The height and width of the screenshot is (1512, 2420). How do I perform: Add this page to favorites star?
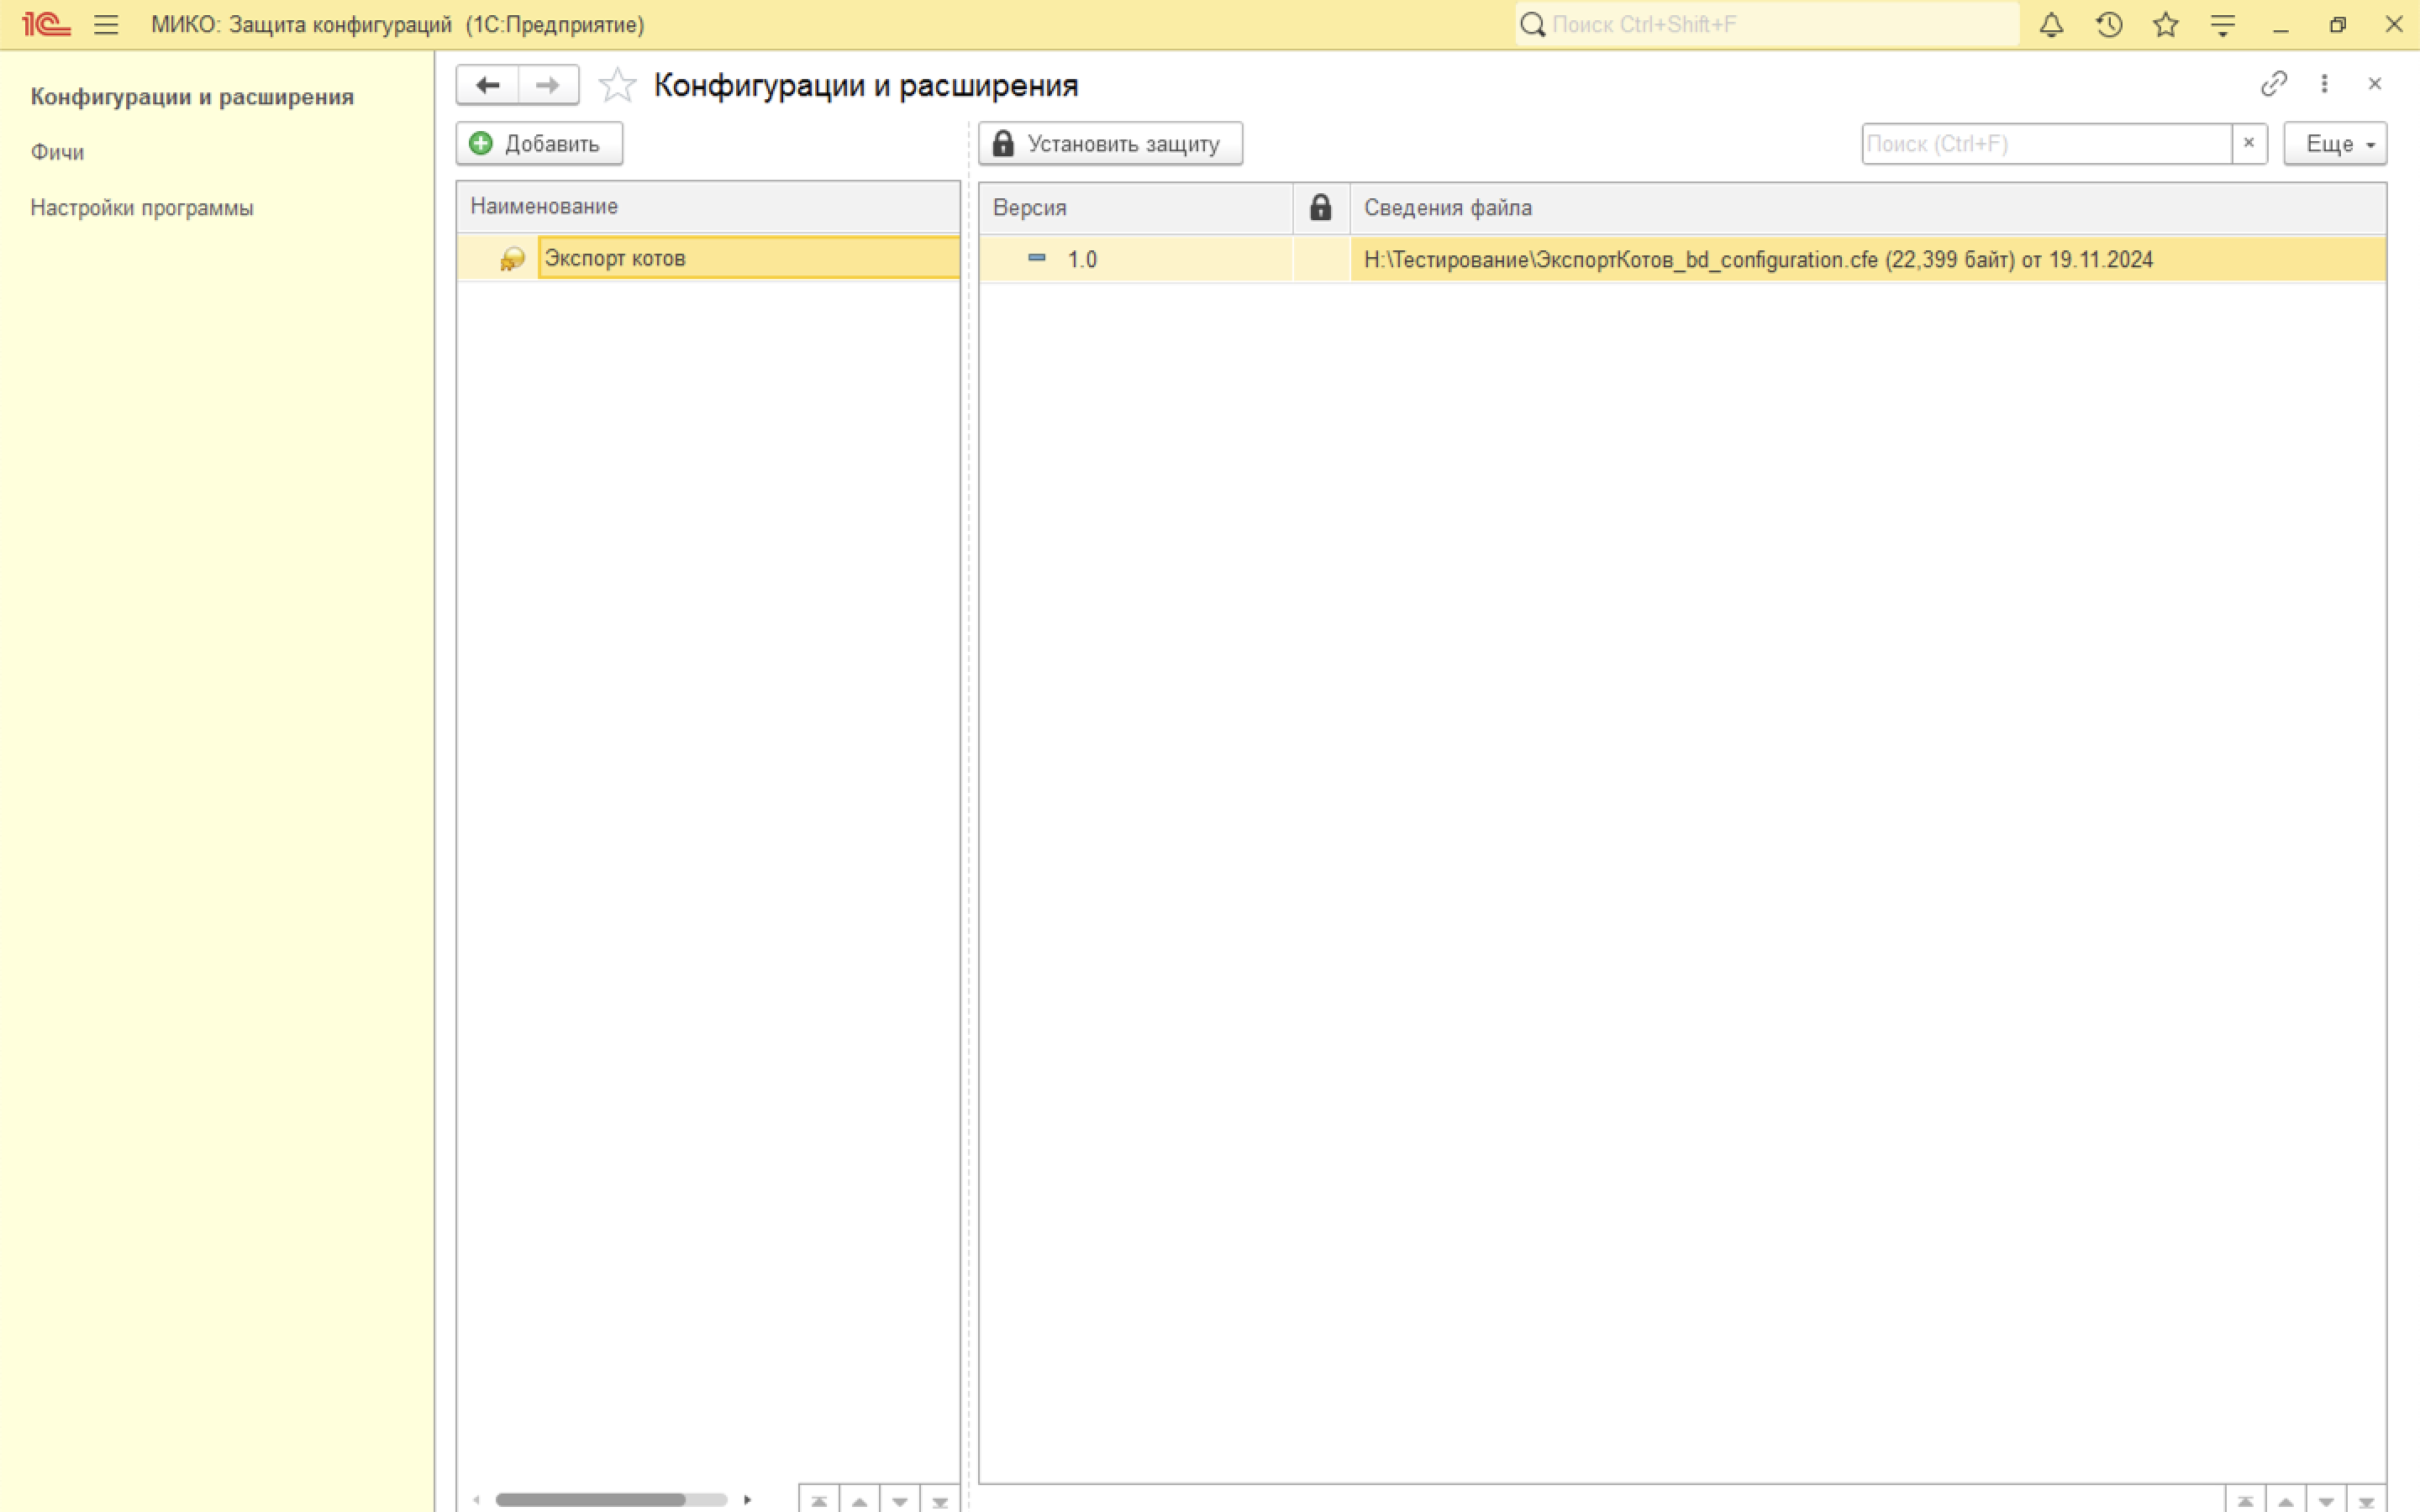(617, 85)
